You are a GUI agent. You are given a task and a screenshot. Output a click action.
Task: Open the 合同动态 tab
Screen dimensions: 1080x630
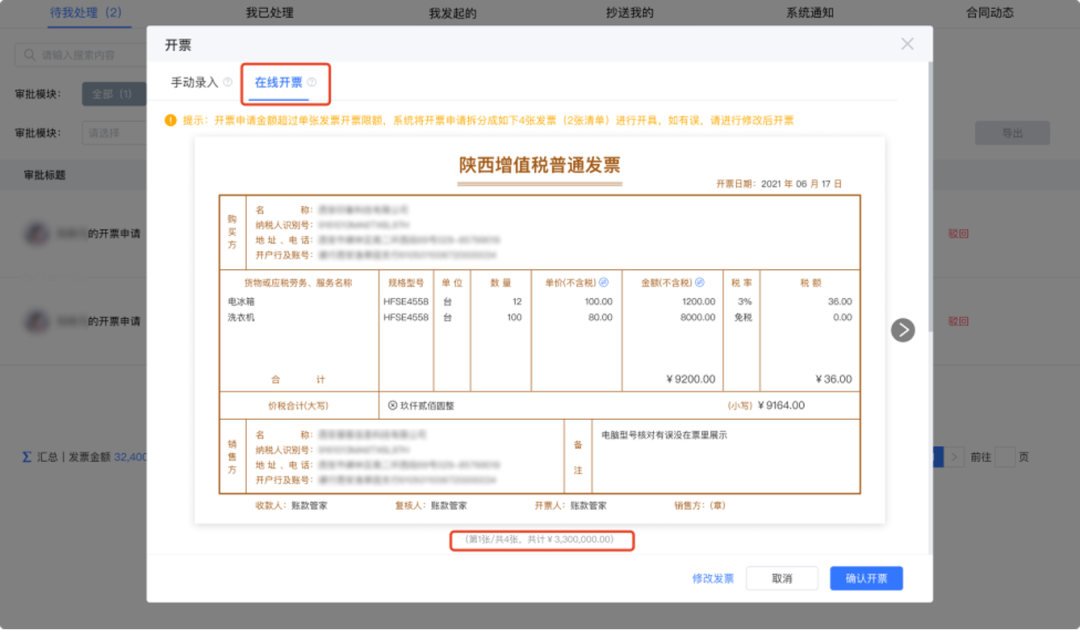[x=990, y=13]
